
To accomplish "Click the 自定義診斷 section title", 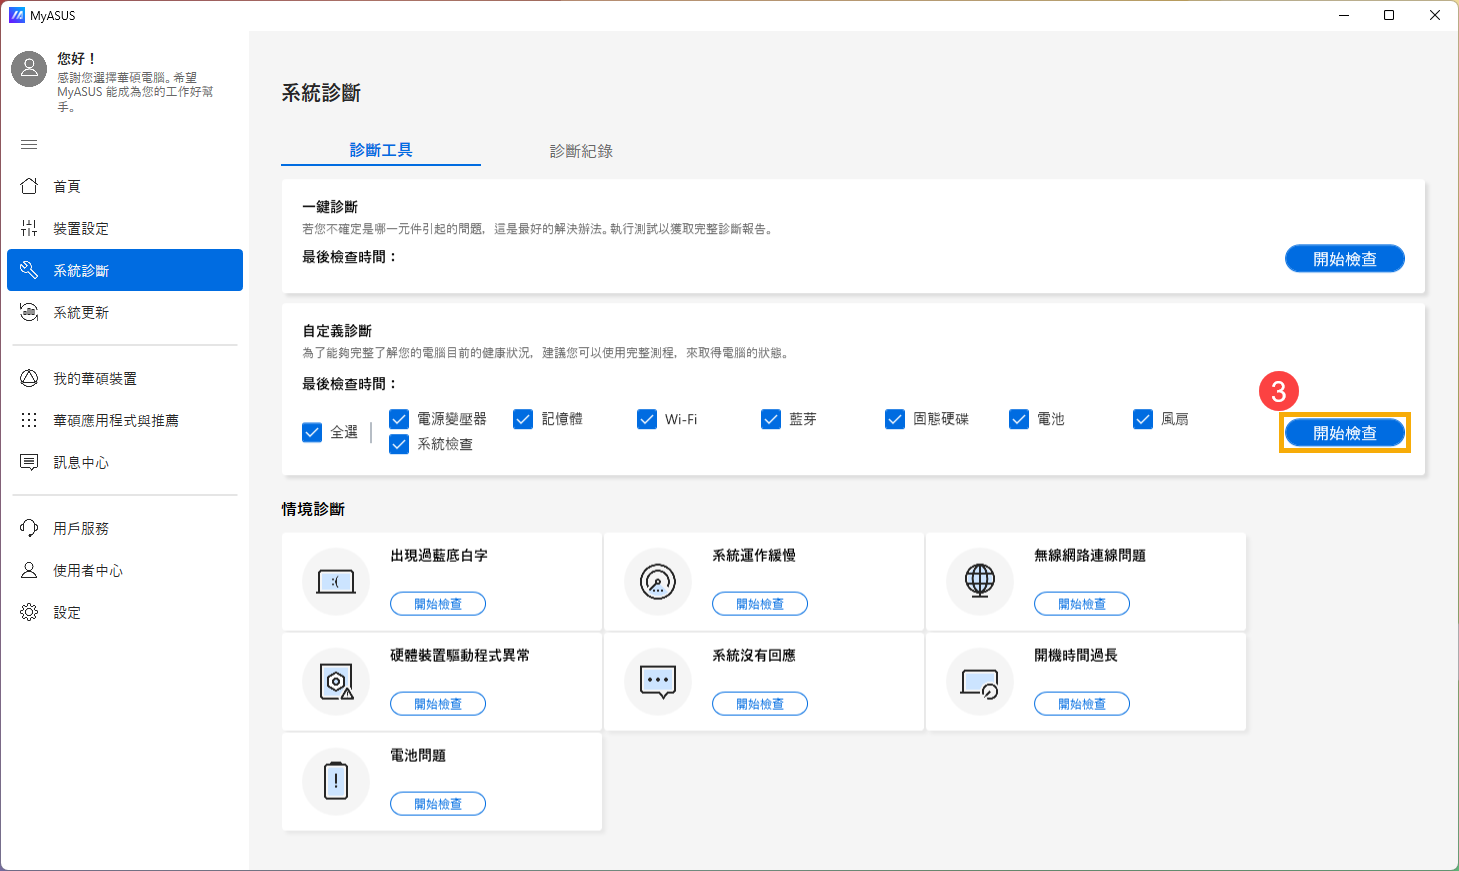I will pos(337,331).
